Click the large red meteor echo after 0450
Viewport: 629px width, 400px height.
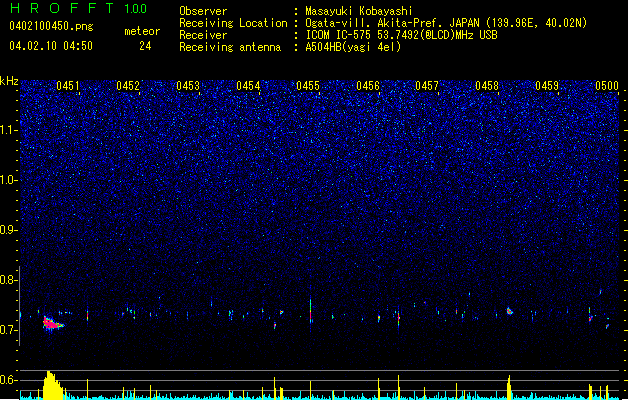(52, 323)
